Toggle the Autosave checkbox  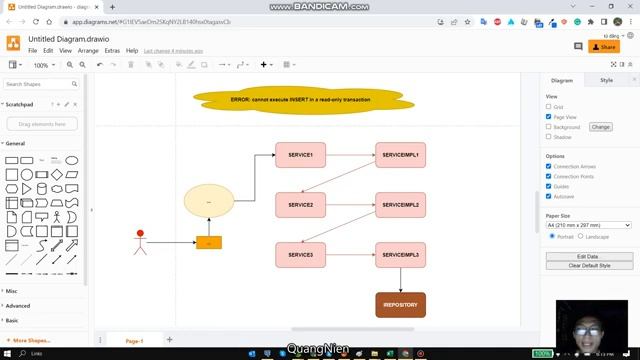(549, 196)
